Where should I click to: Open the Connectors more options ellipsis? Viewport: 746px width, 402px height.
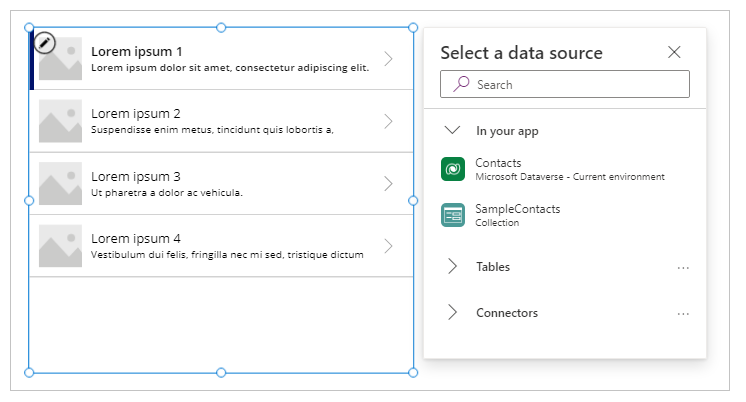(683, 314)
